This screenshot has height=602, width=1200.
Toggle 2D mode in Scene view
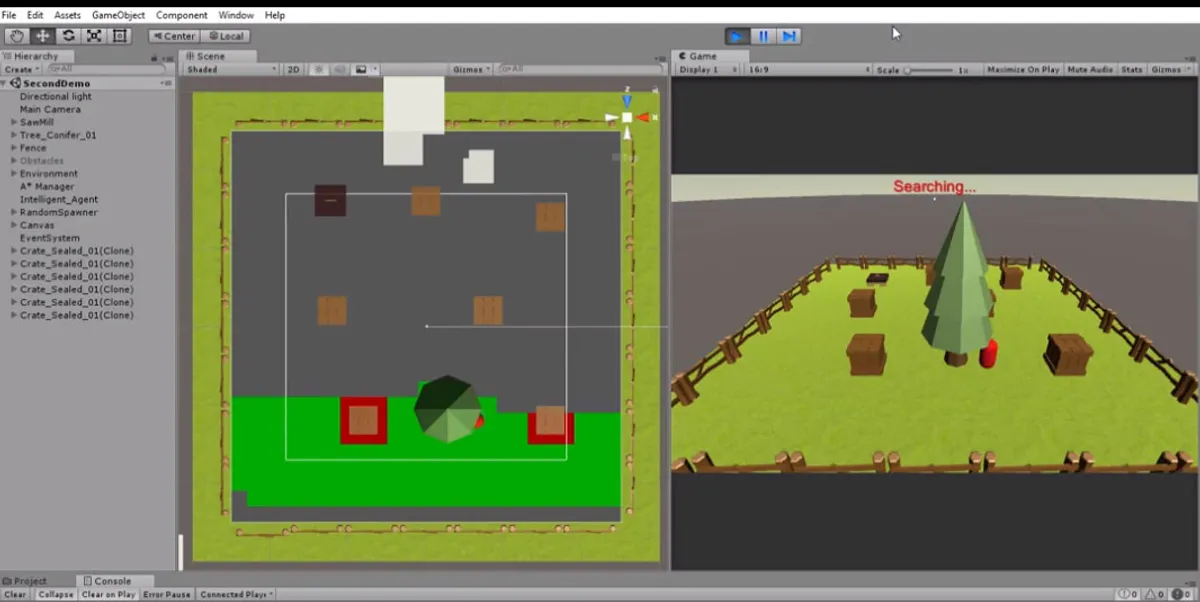294,70
